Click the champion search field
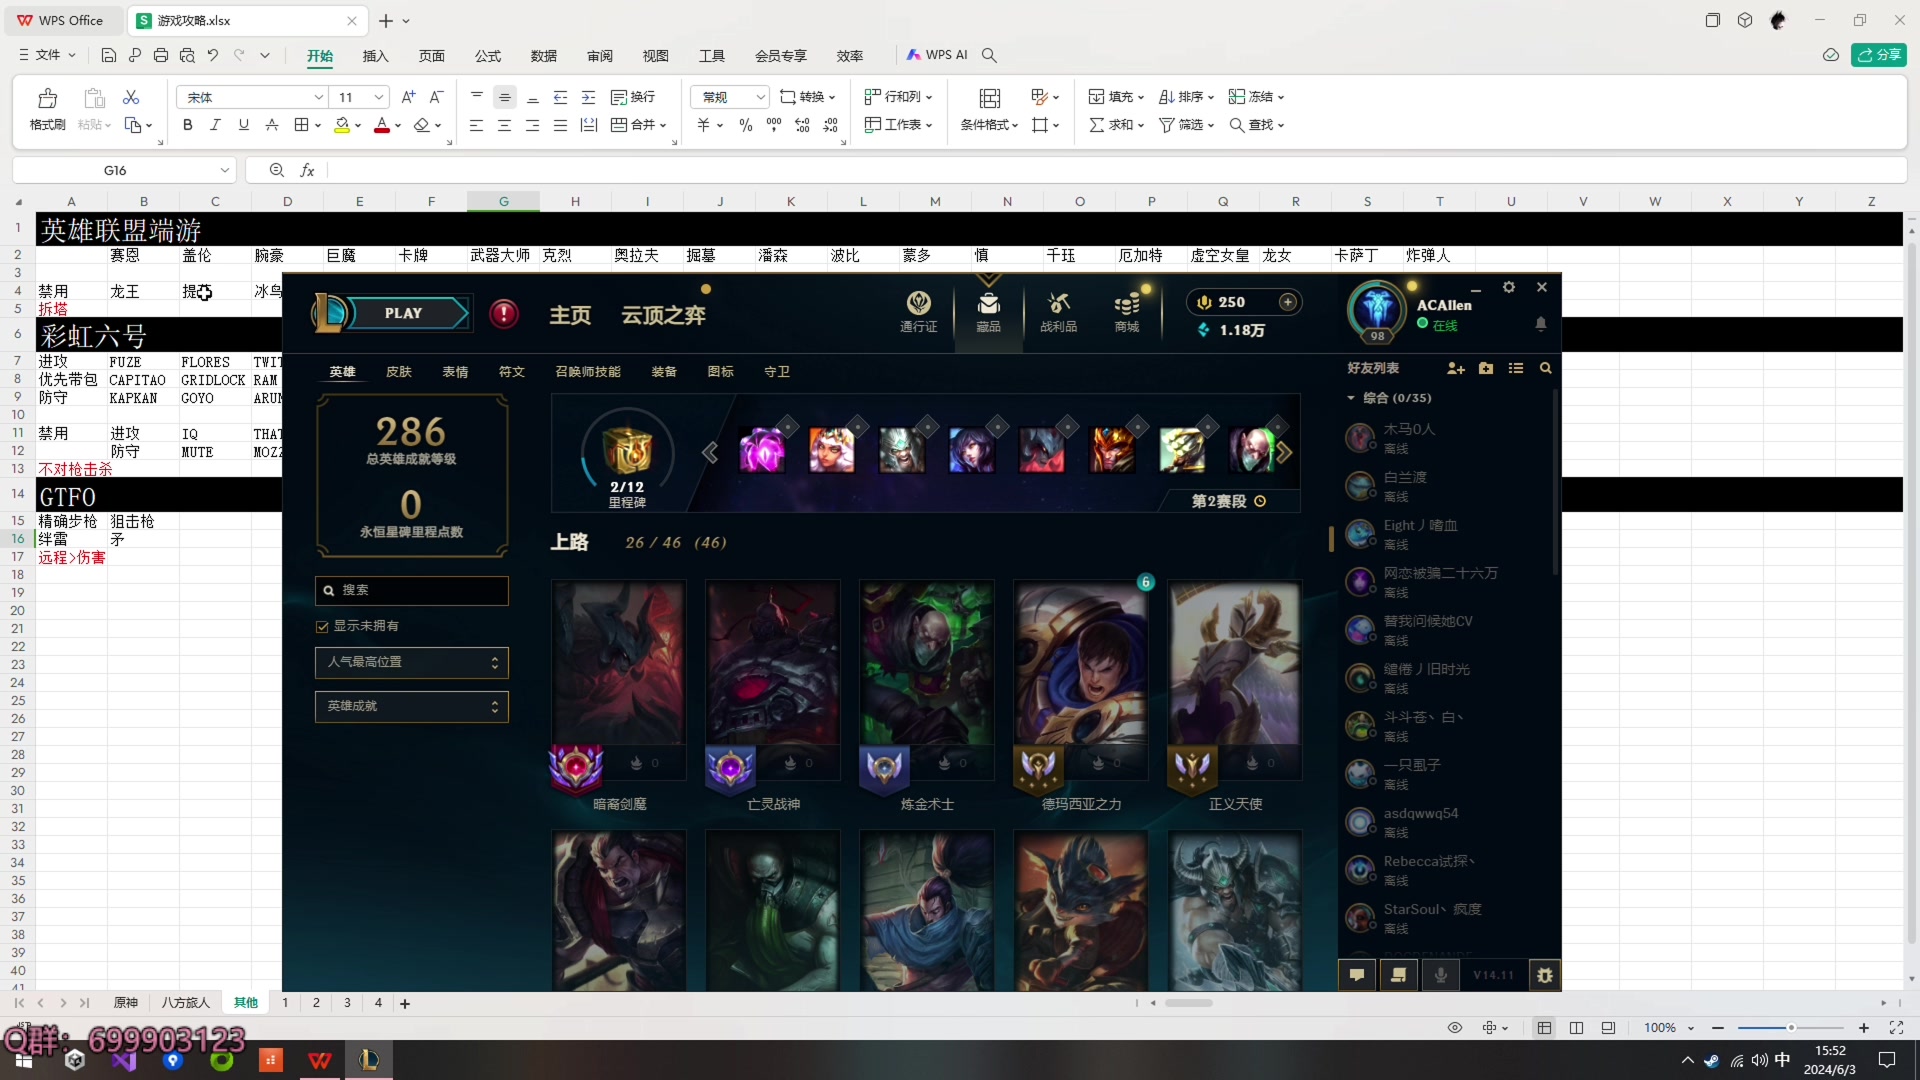Viewport: 1920px width, 1080px height. (x=411, y=590)
